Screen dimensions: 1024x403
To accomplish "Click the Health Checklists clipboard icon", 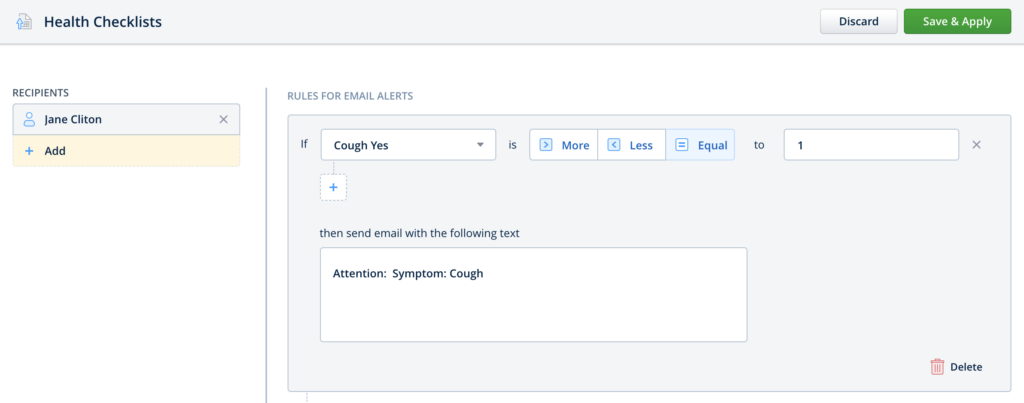I will pyautogui.click(x=25, y=21).
